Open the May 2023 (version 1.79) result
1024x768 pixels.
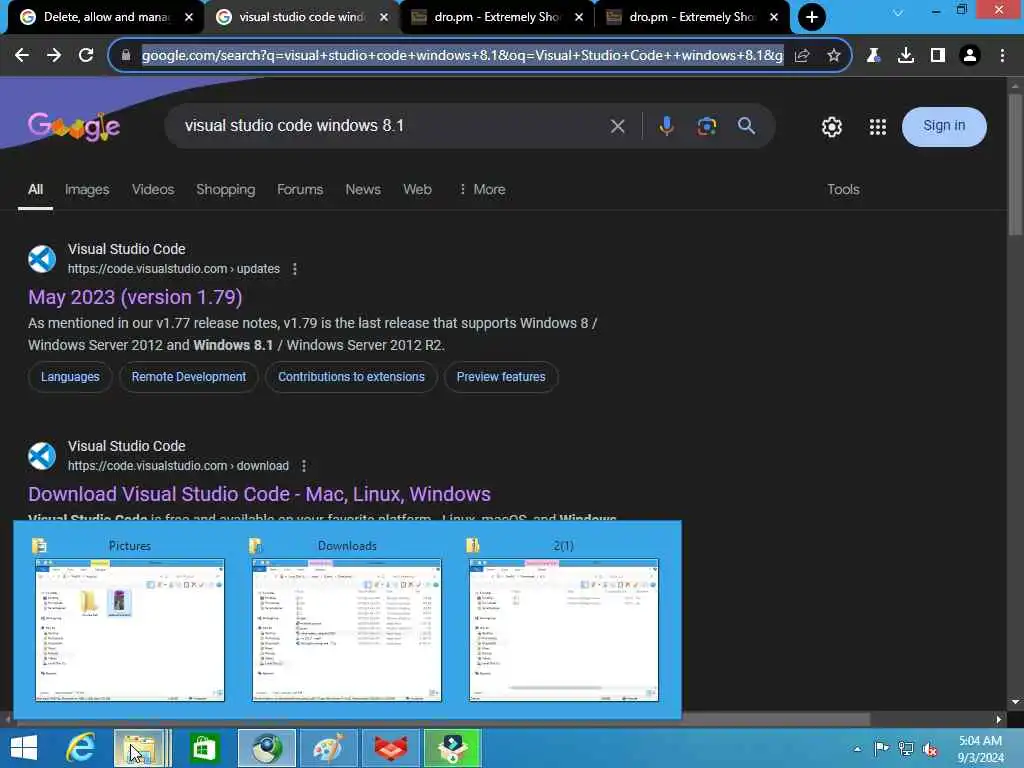(x=135, y=297)
